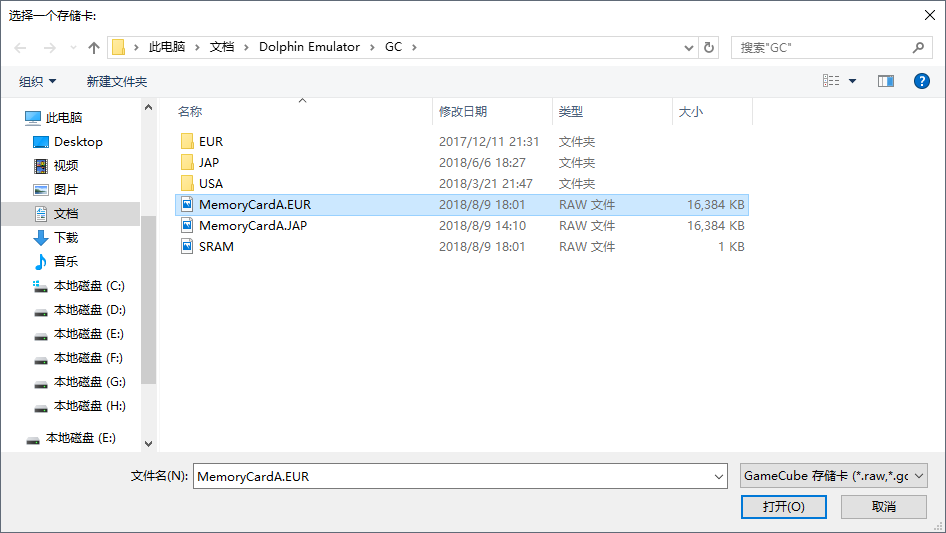
Task: Click the 视频 film icon
Action: pyautogui.click(x=41, y=165)
